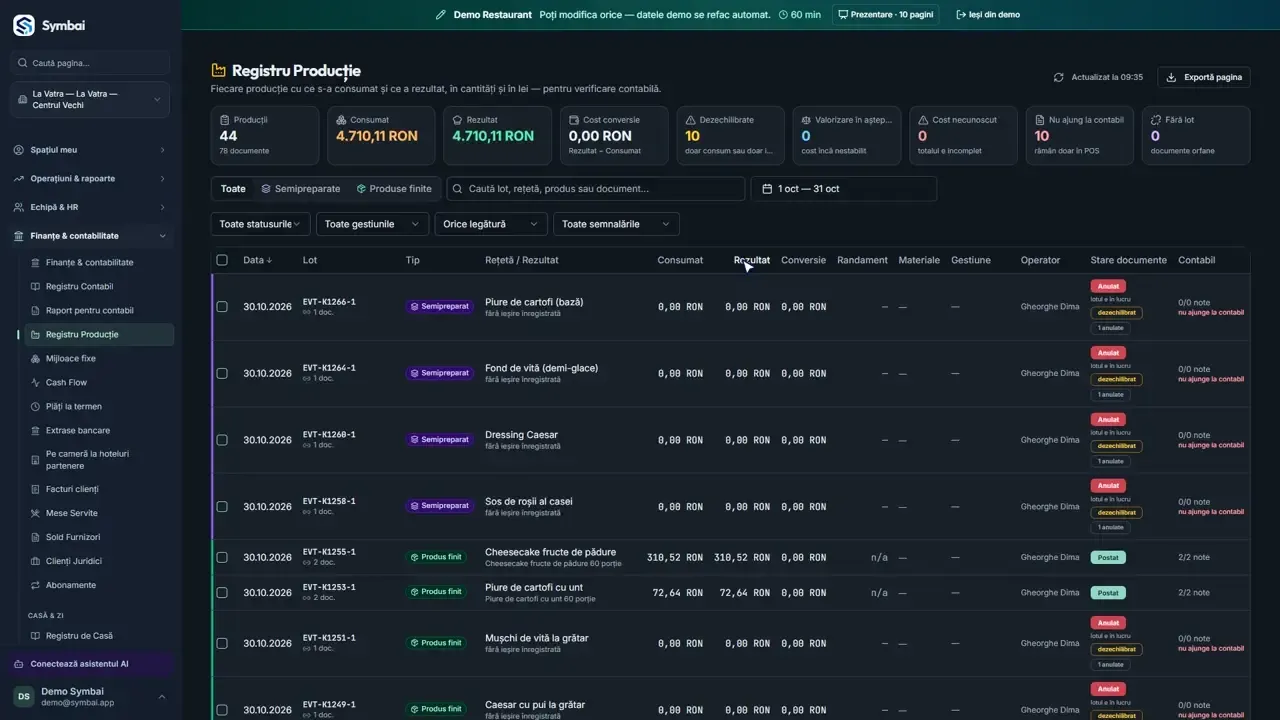The width and height of the screenshot is (1280, 720).
Task: Open the Orice legătură filter dropdown
Action: click(491, 224)
